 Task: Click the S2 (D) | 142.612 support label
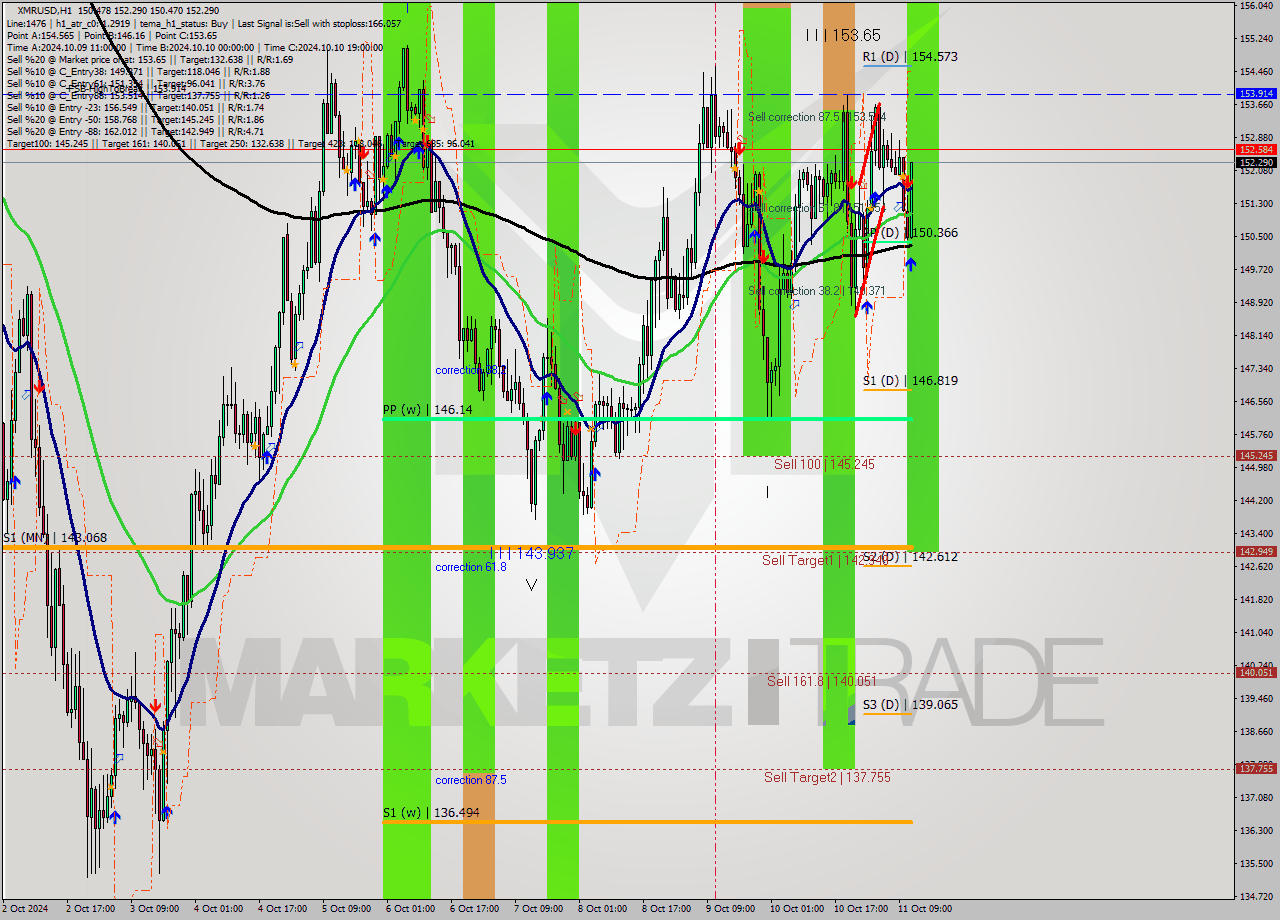tap(910, 557)
